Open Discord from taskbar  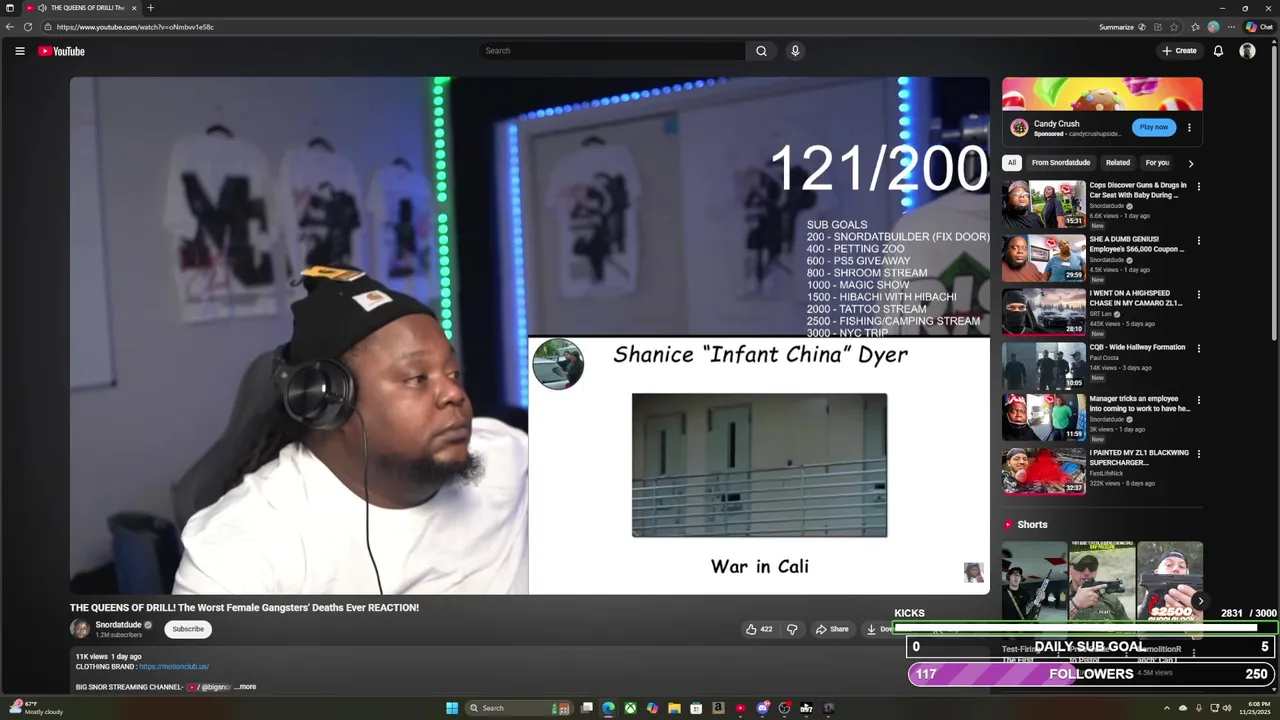point(763,708)
